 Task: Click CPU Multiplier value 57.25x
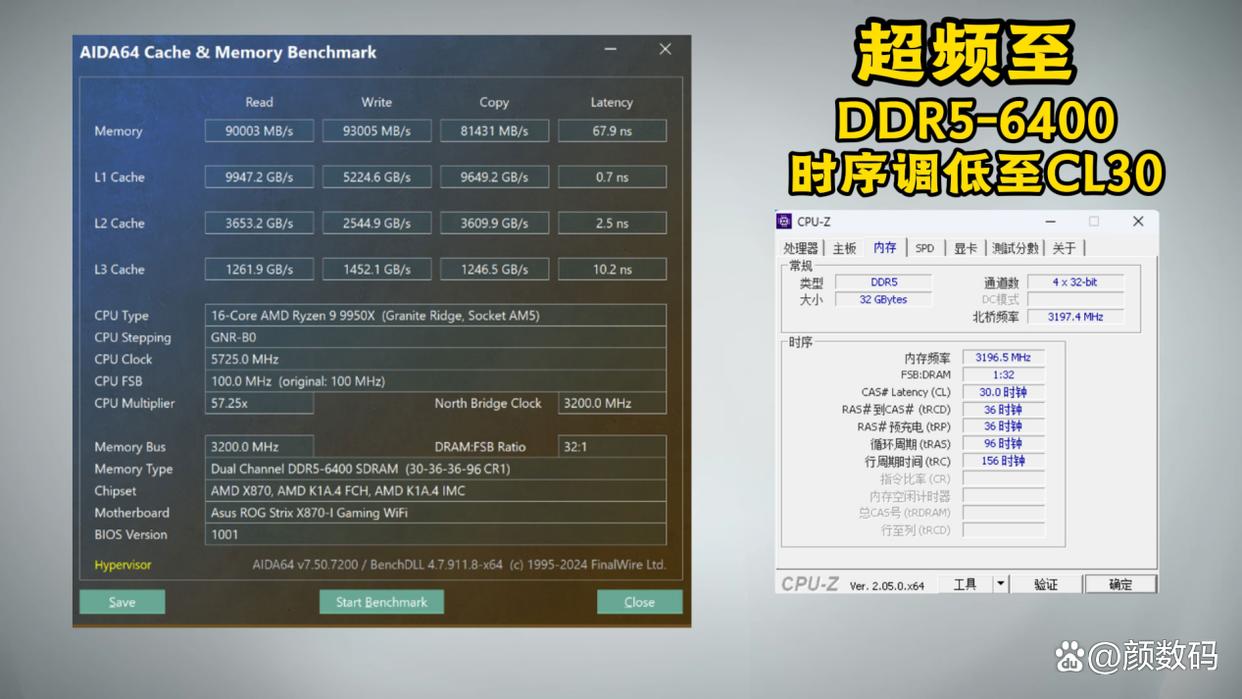tap(259, 403)
